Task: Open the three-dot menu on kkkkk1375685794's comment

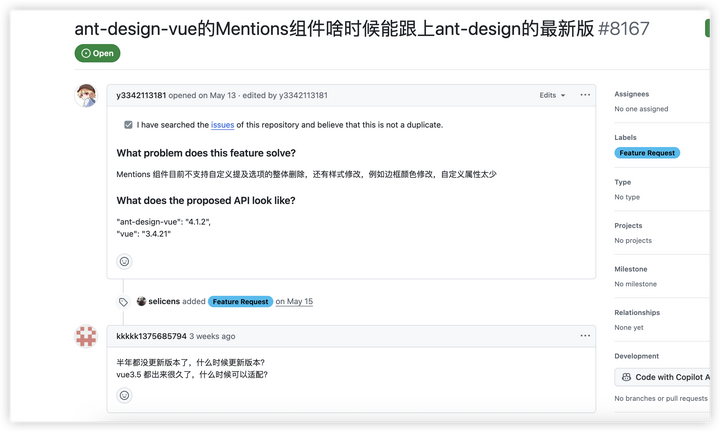Action: click(585, 336)
